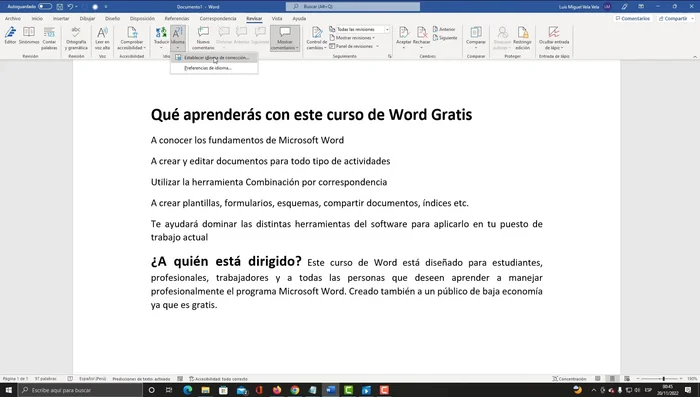Click the Aceptar change icon

(404, 32)
